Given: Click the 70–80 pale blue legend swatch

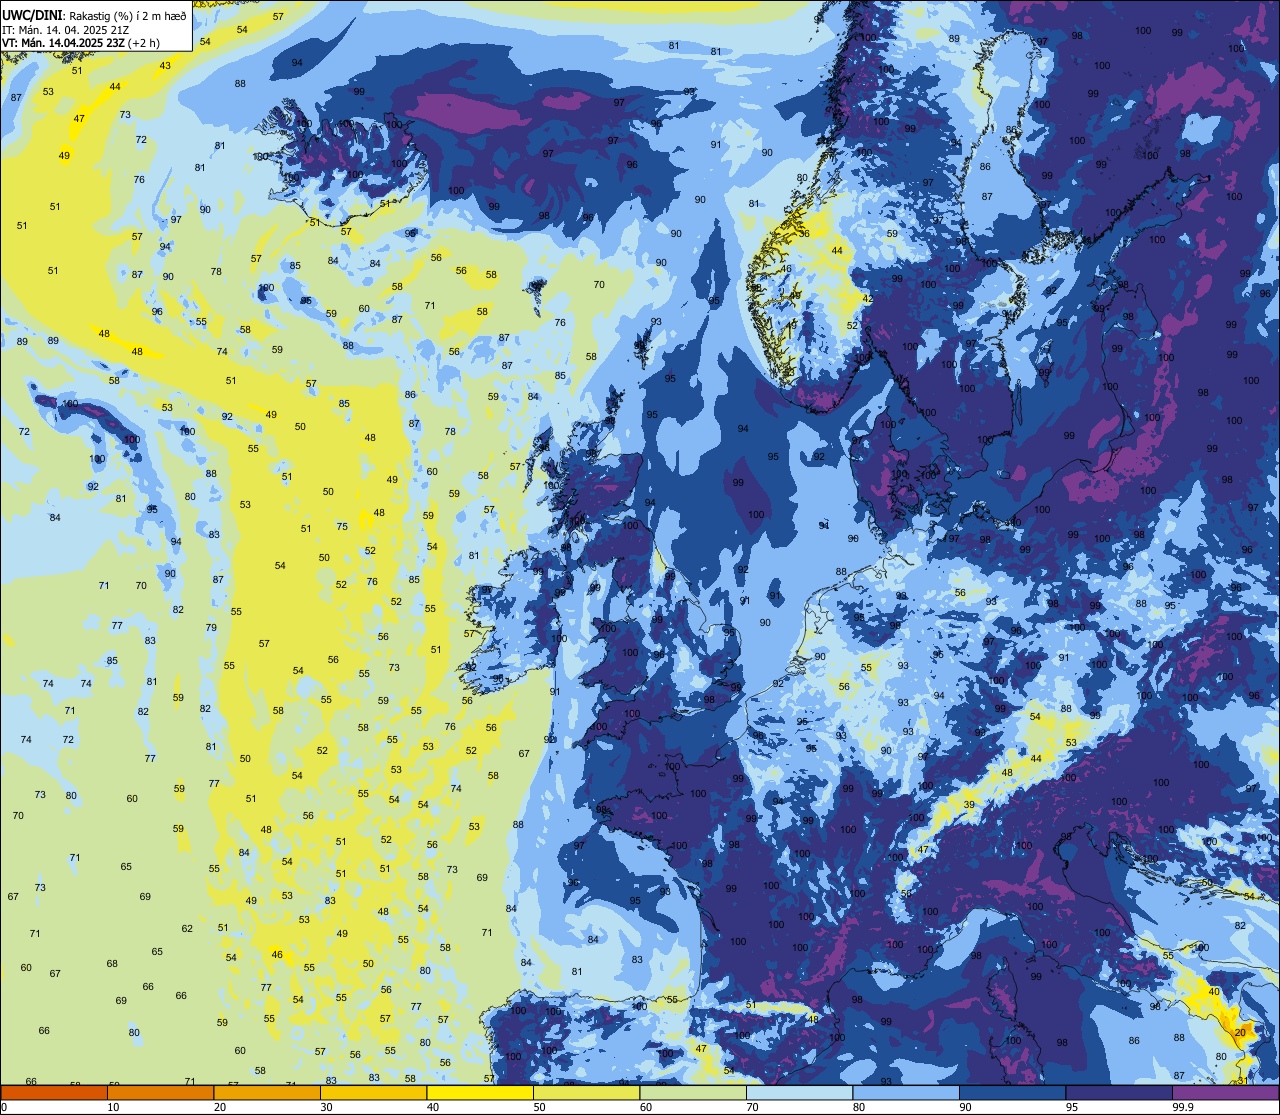Looking at the screenshot, I should tap(799, 1093).
